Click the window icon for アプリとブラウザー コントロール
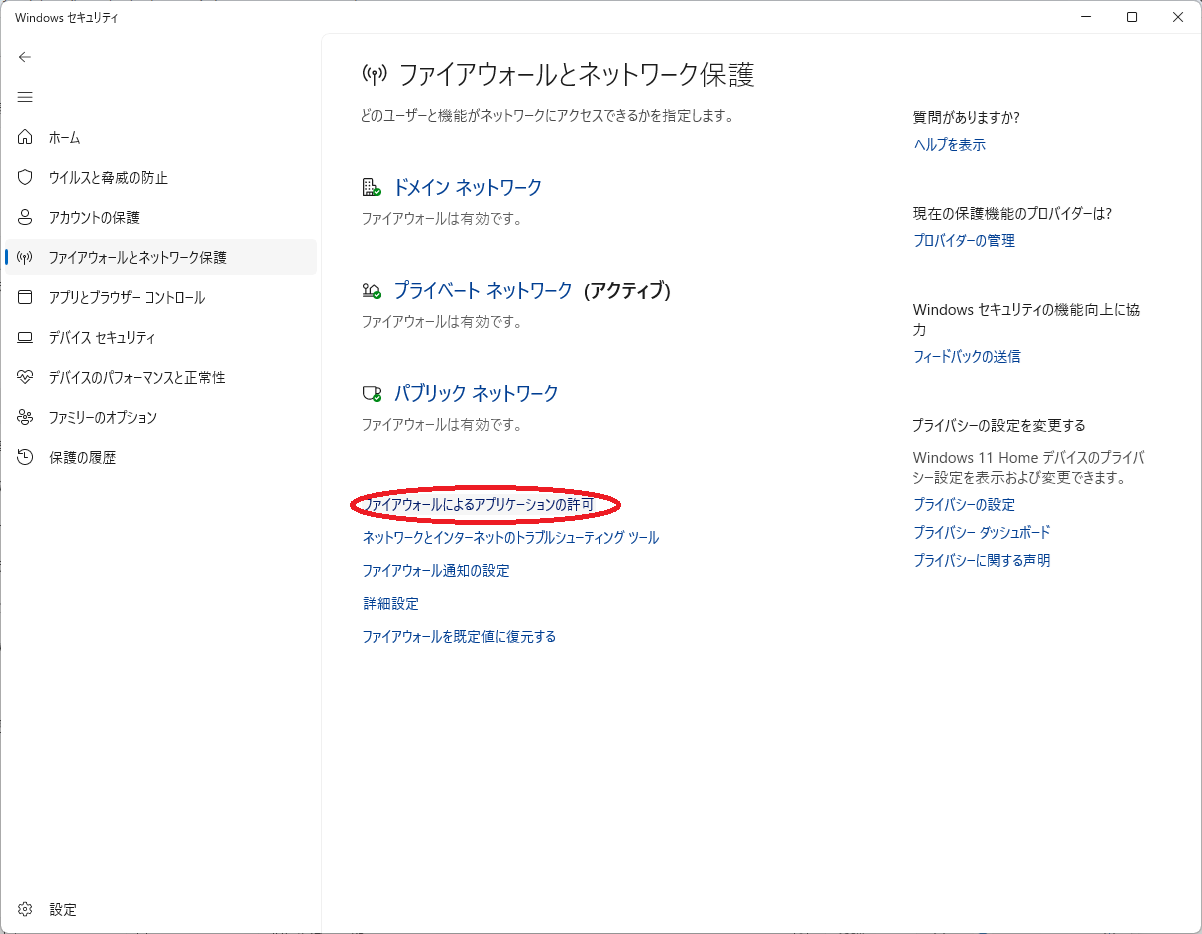Image resolution: width=1202 pixels, height=934 pixels. (26, 297)
